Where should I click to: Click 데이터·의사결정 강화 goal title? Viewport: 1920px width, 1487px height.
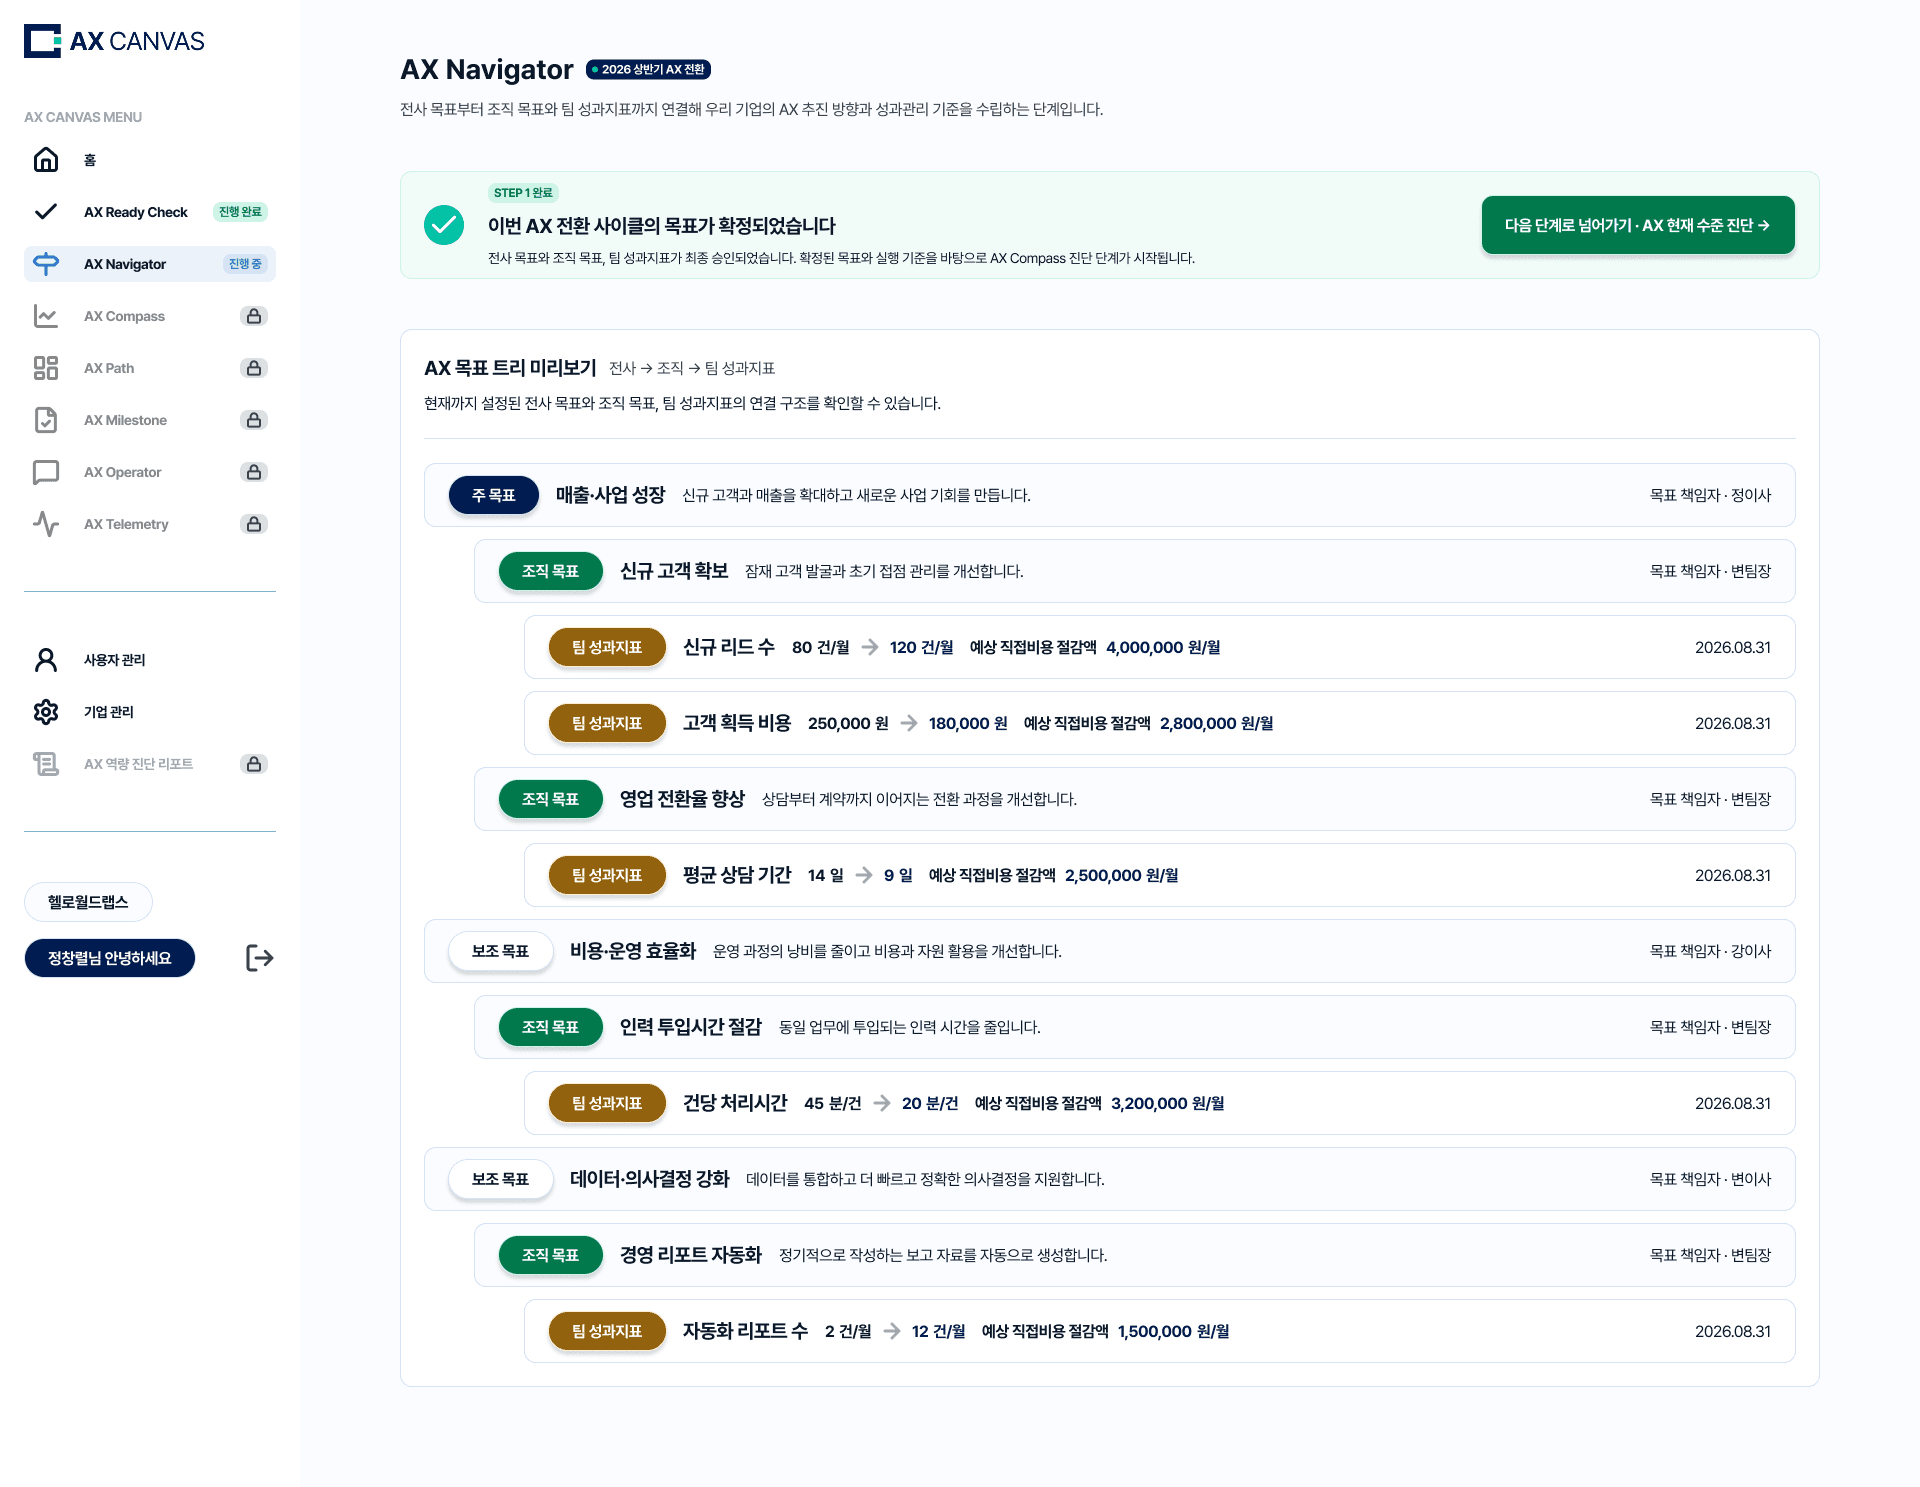[x=650, y=1179]
